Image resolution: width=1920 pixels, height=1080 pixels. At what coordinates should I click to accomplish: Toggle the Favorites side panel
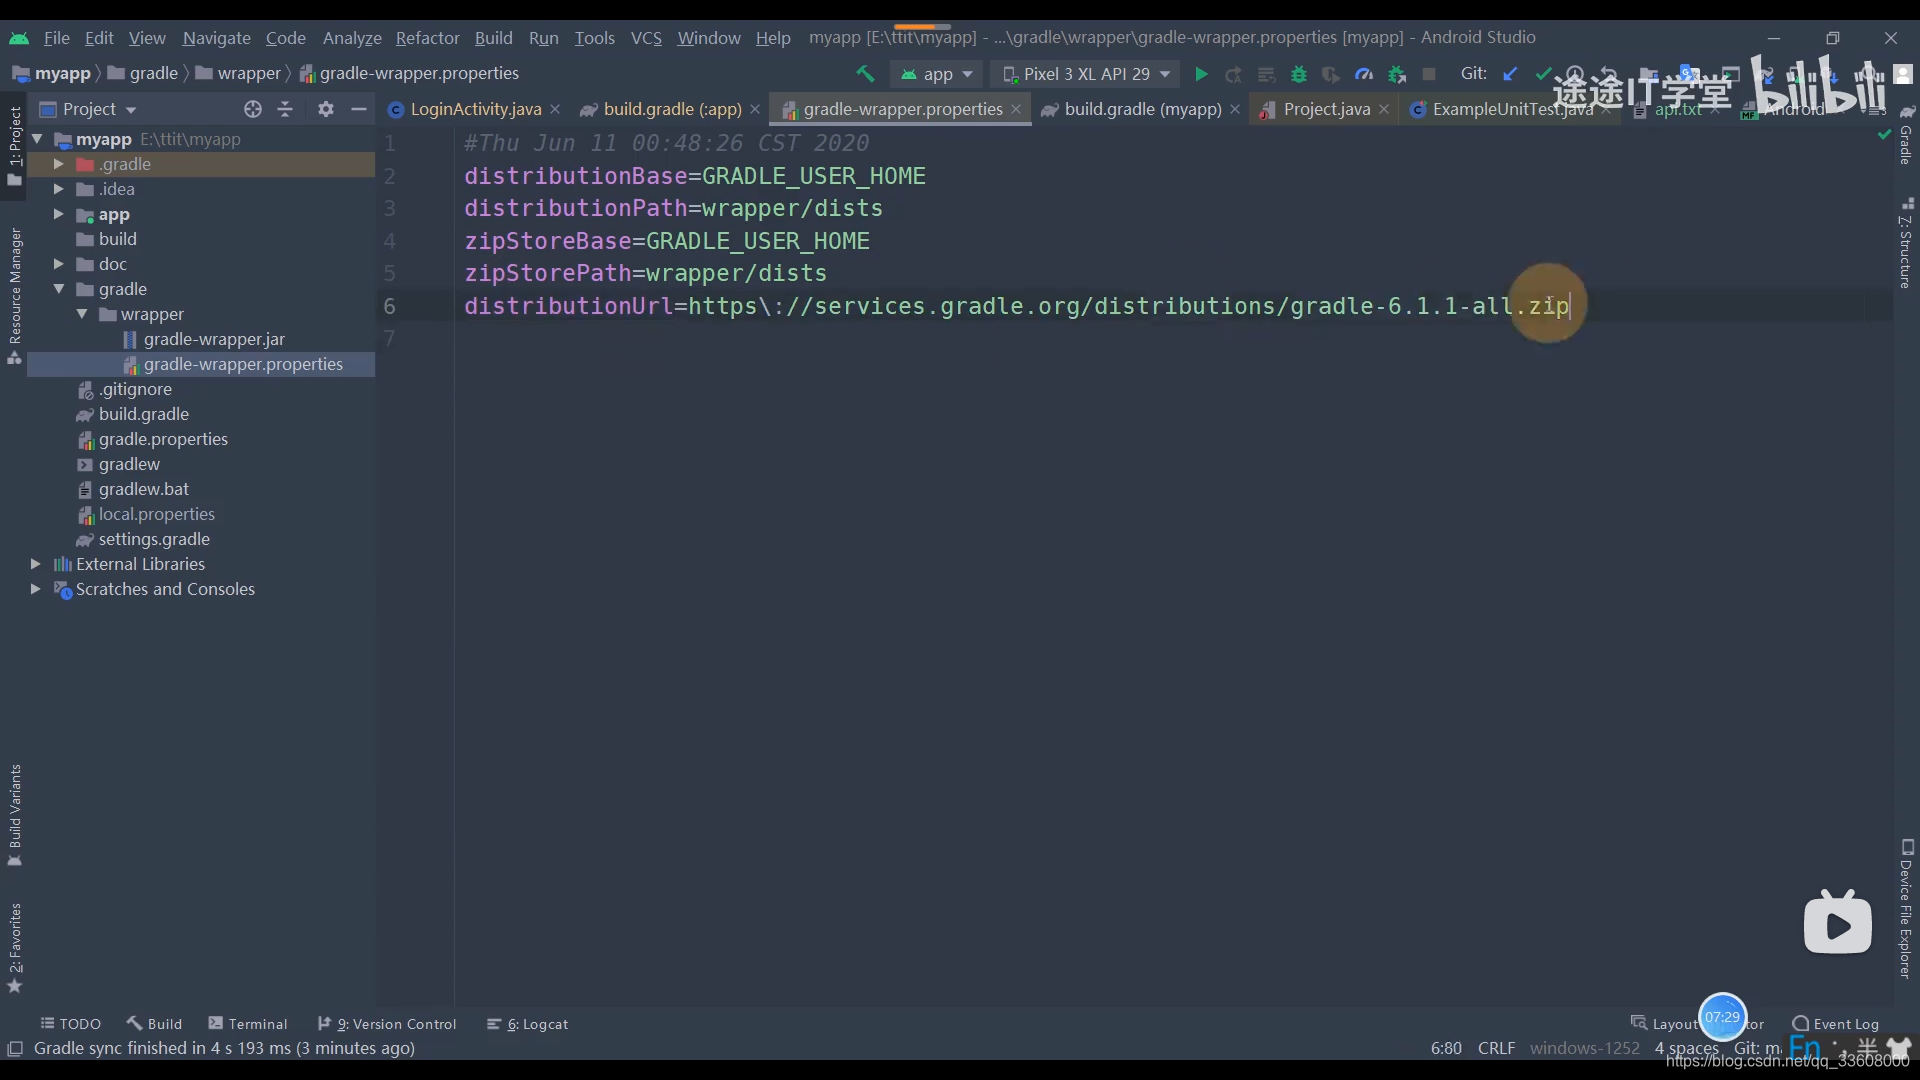point(14,948)
